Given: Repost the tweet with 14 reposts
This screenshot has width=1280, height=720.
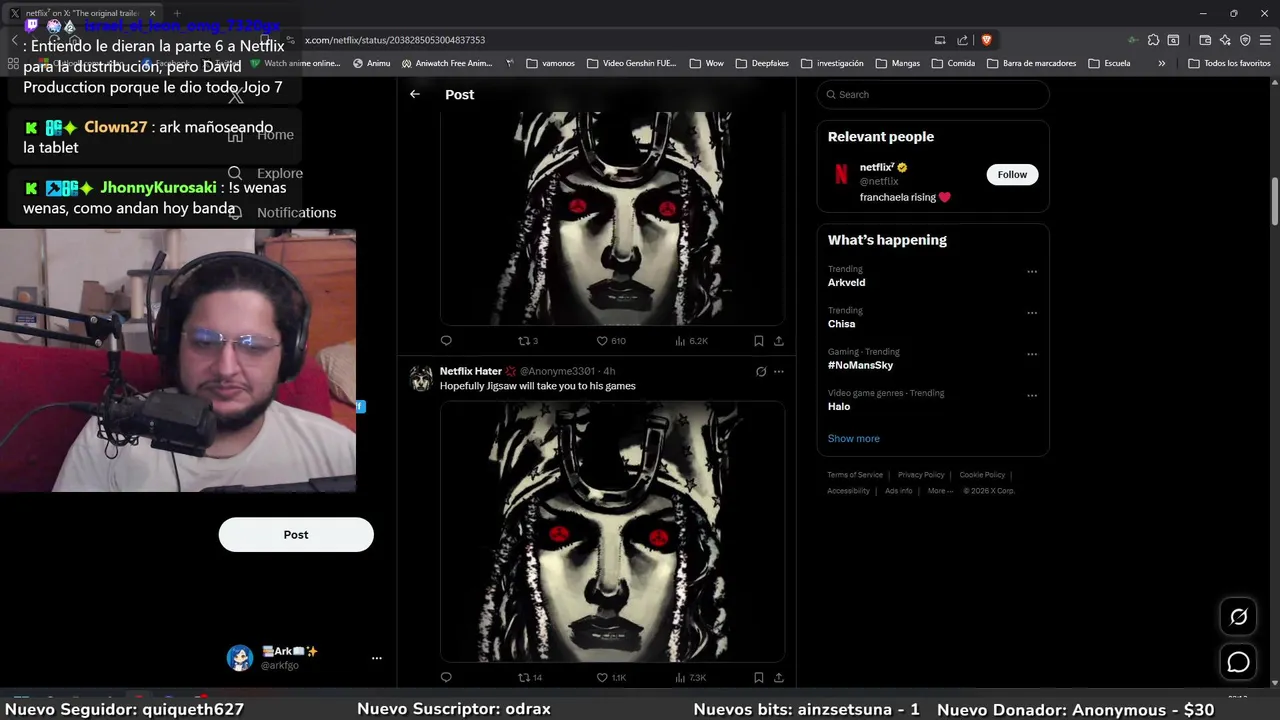Looking at the screenshot, I should pos(529,677).
